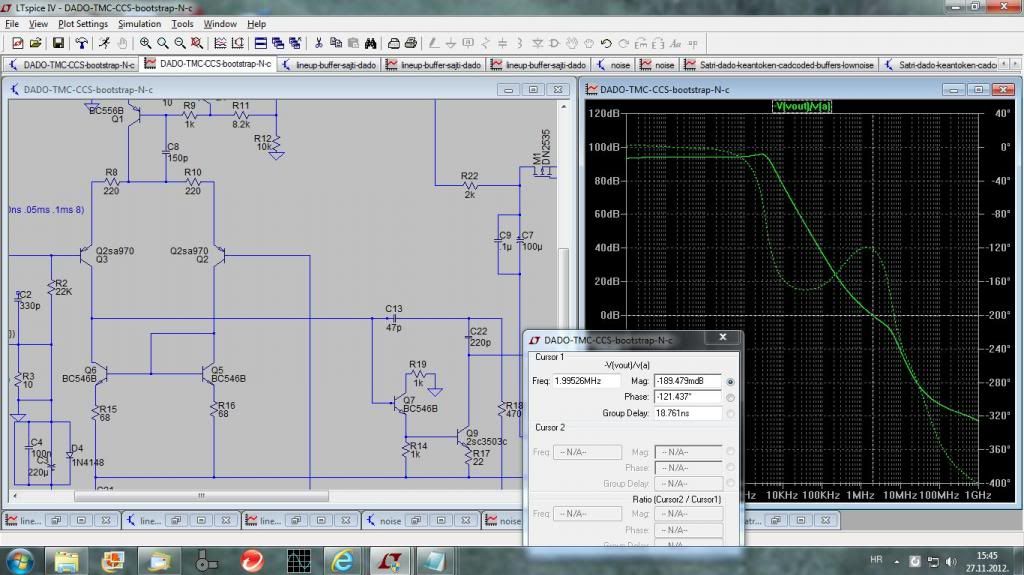Click the schematic scrollbar up arrow
Viewport: 1024px width, 575px height.
[564, 107]
